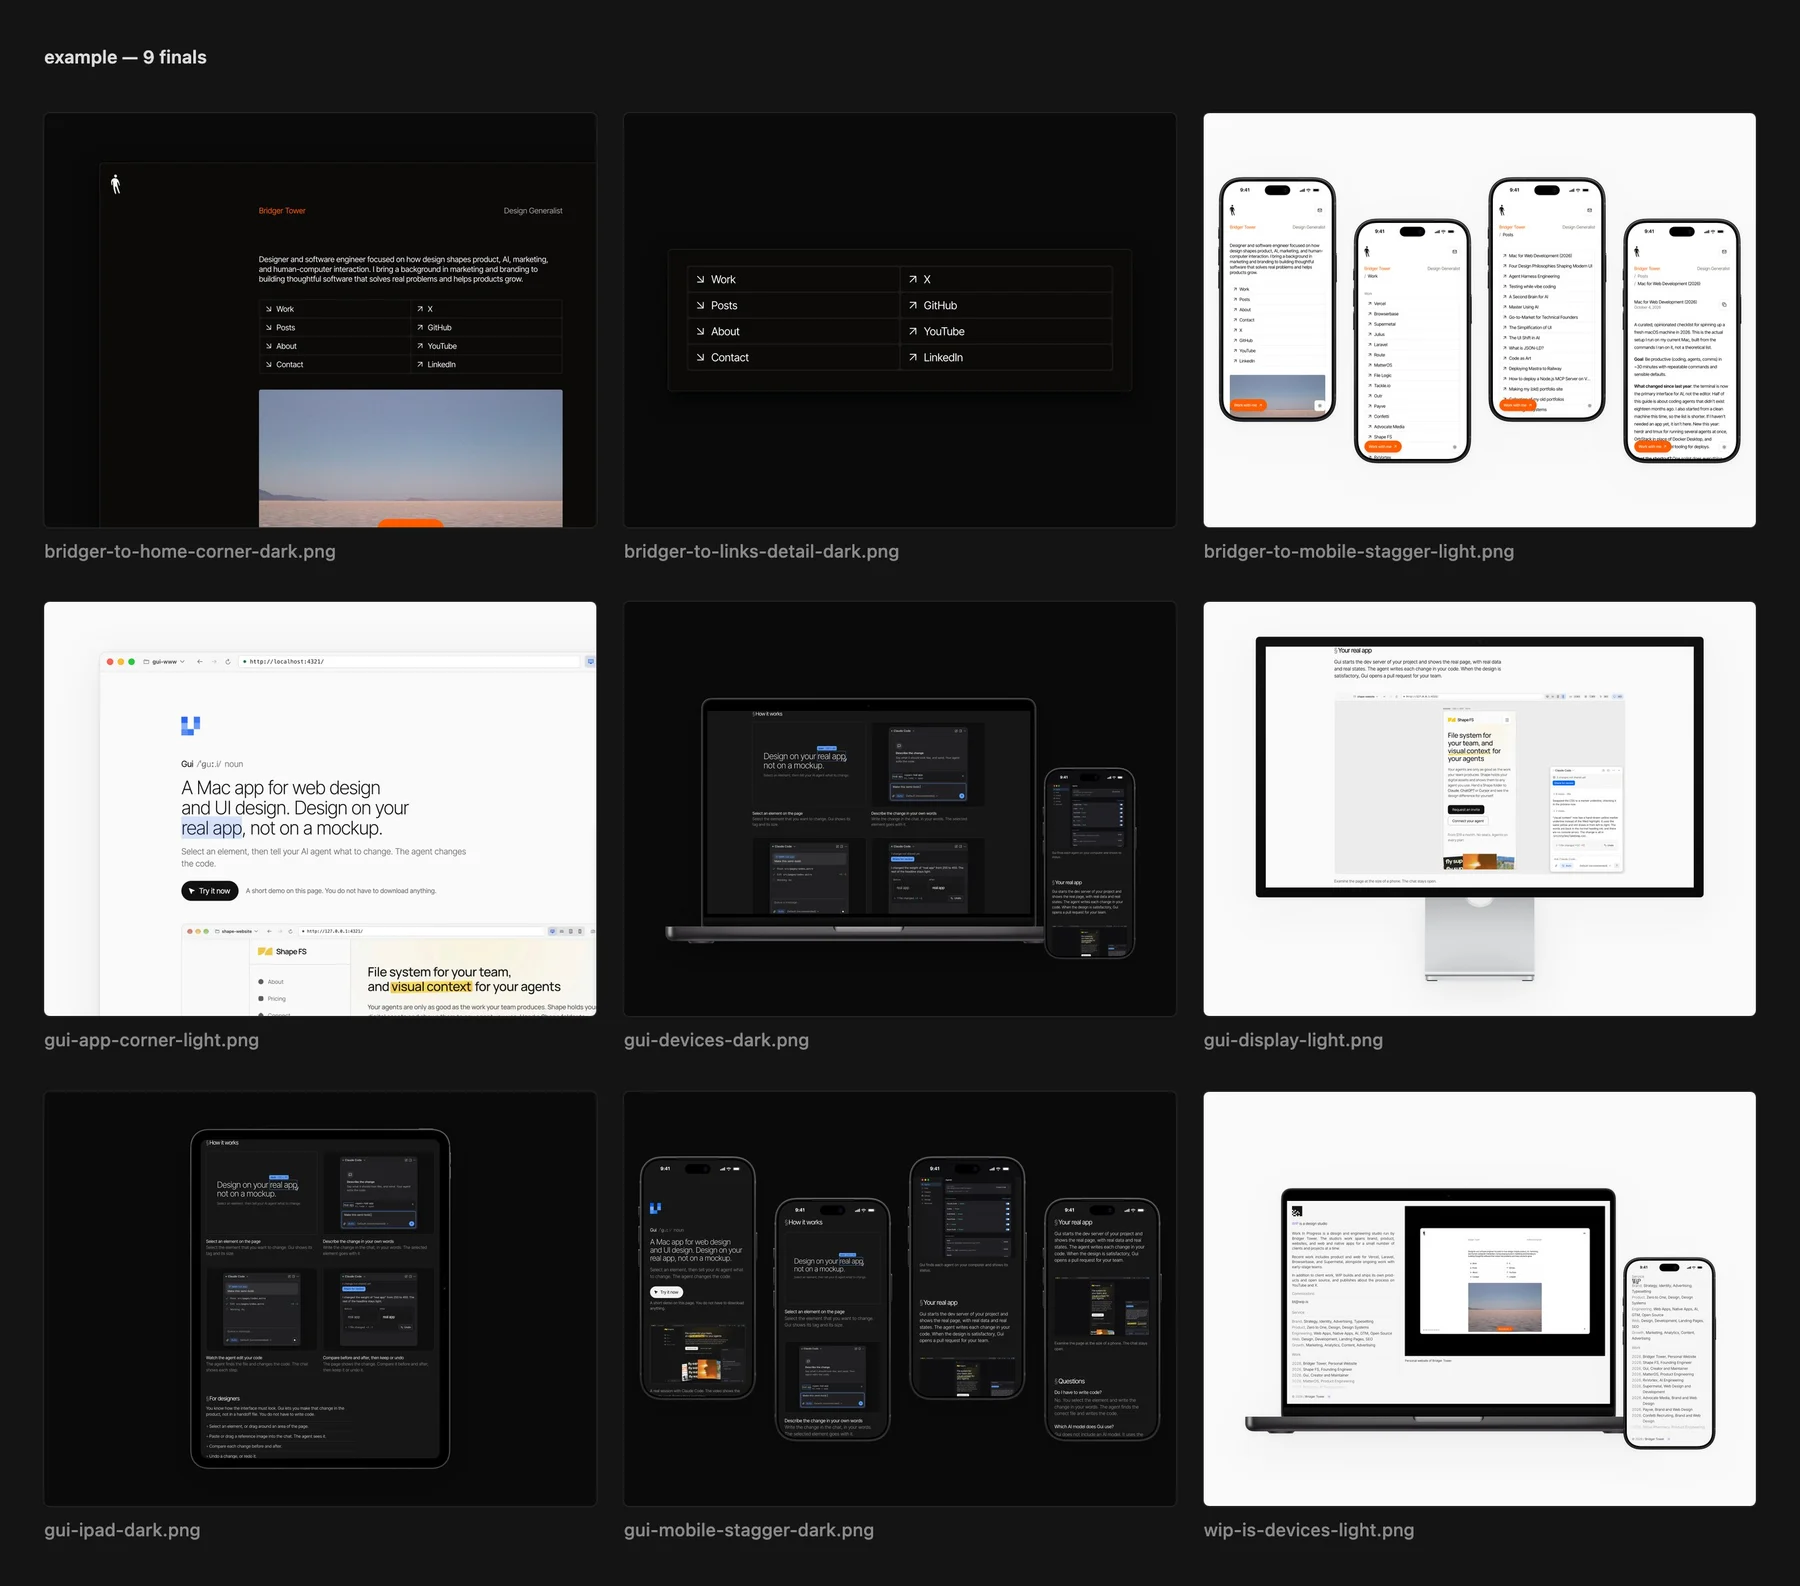This screenshot has width=1800, height=1586.
Task: Open the gui-devices-dark.png thumbnail
Action: pyautogui.click(x=900, y=809)
